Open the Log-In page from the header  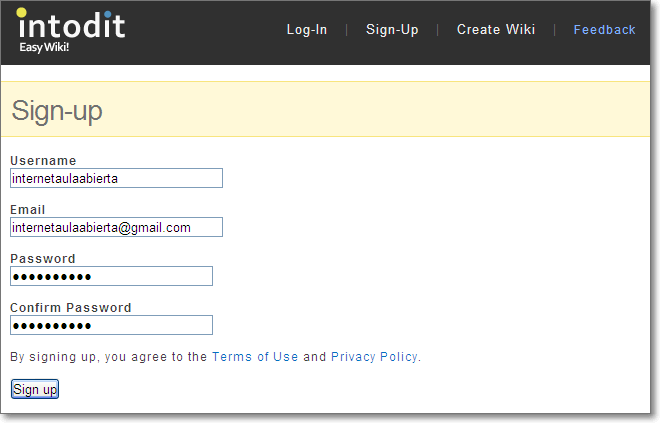307,29
